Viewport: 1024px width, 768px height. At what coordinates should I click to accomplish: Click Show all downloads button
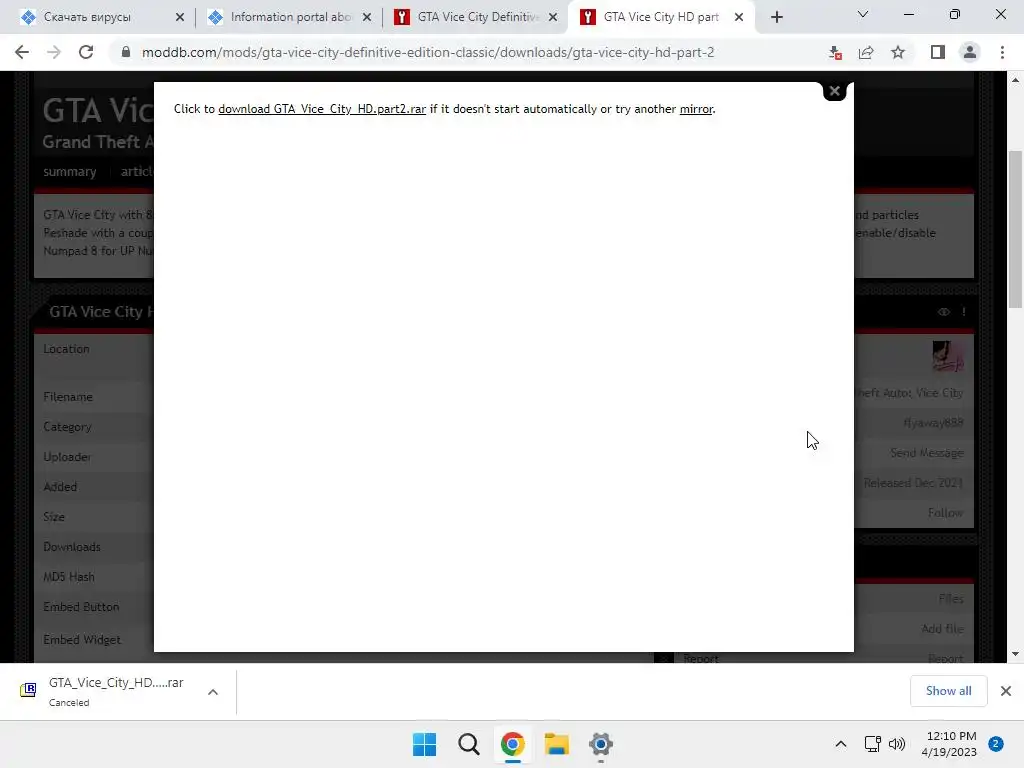coord(948,691)
